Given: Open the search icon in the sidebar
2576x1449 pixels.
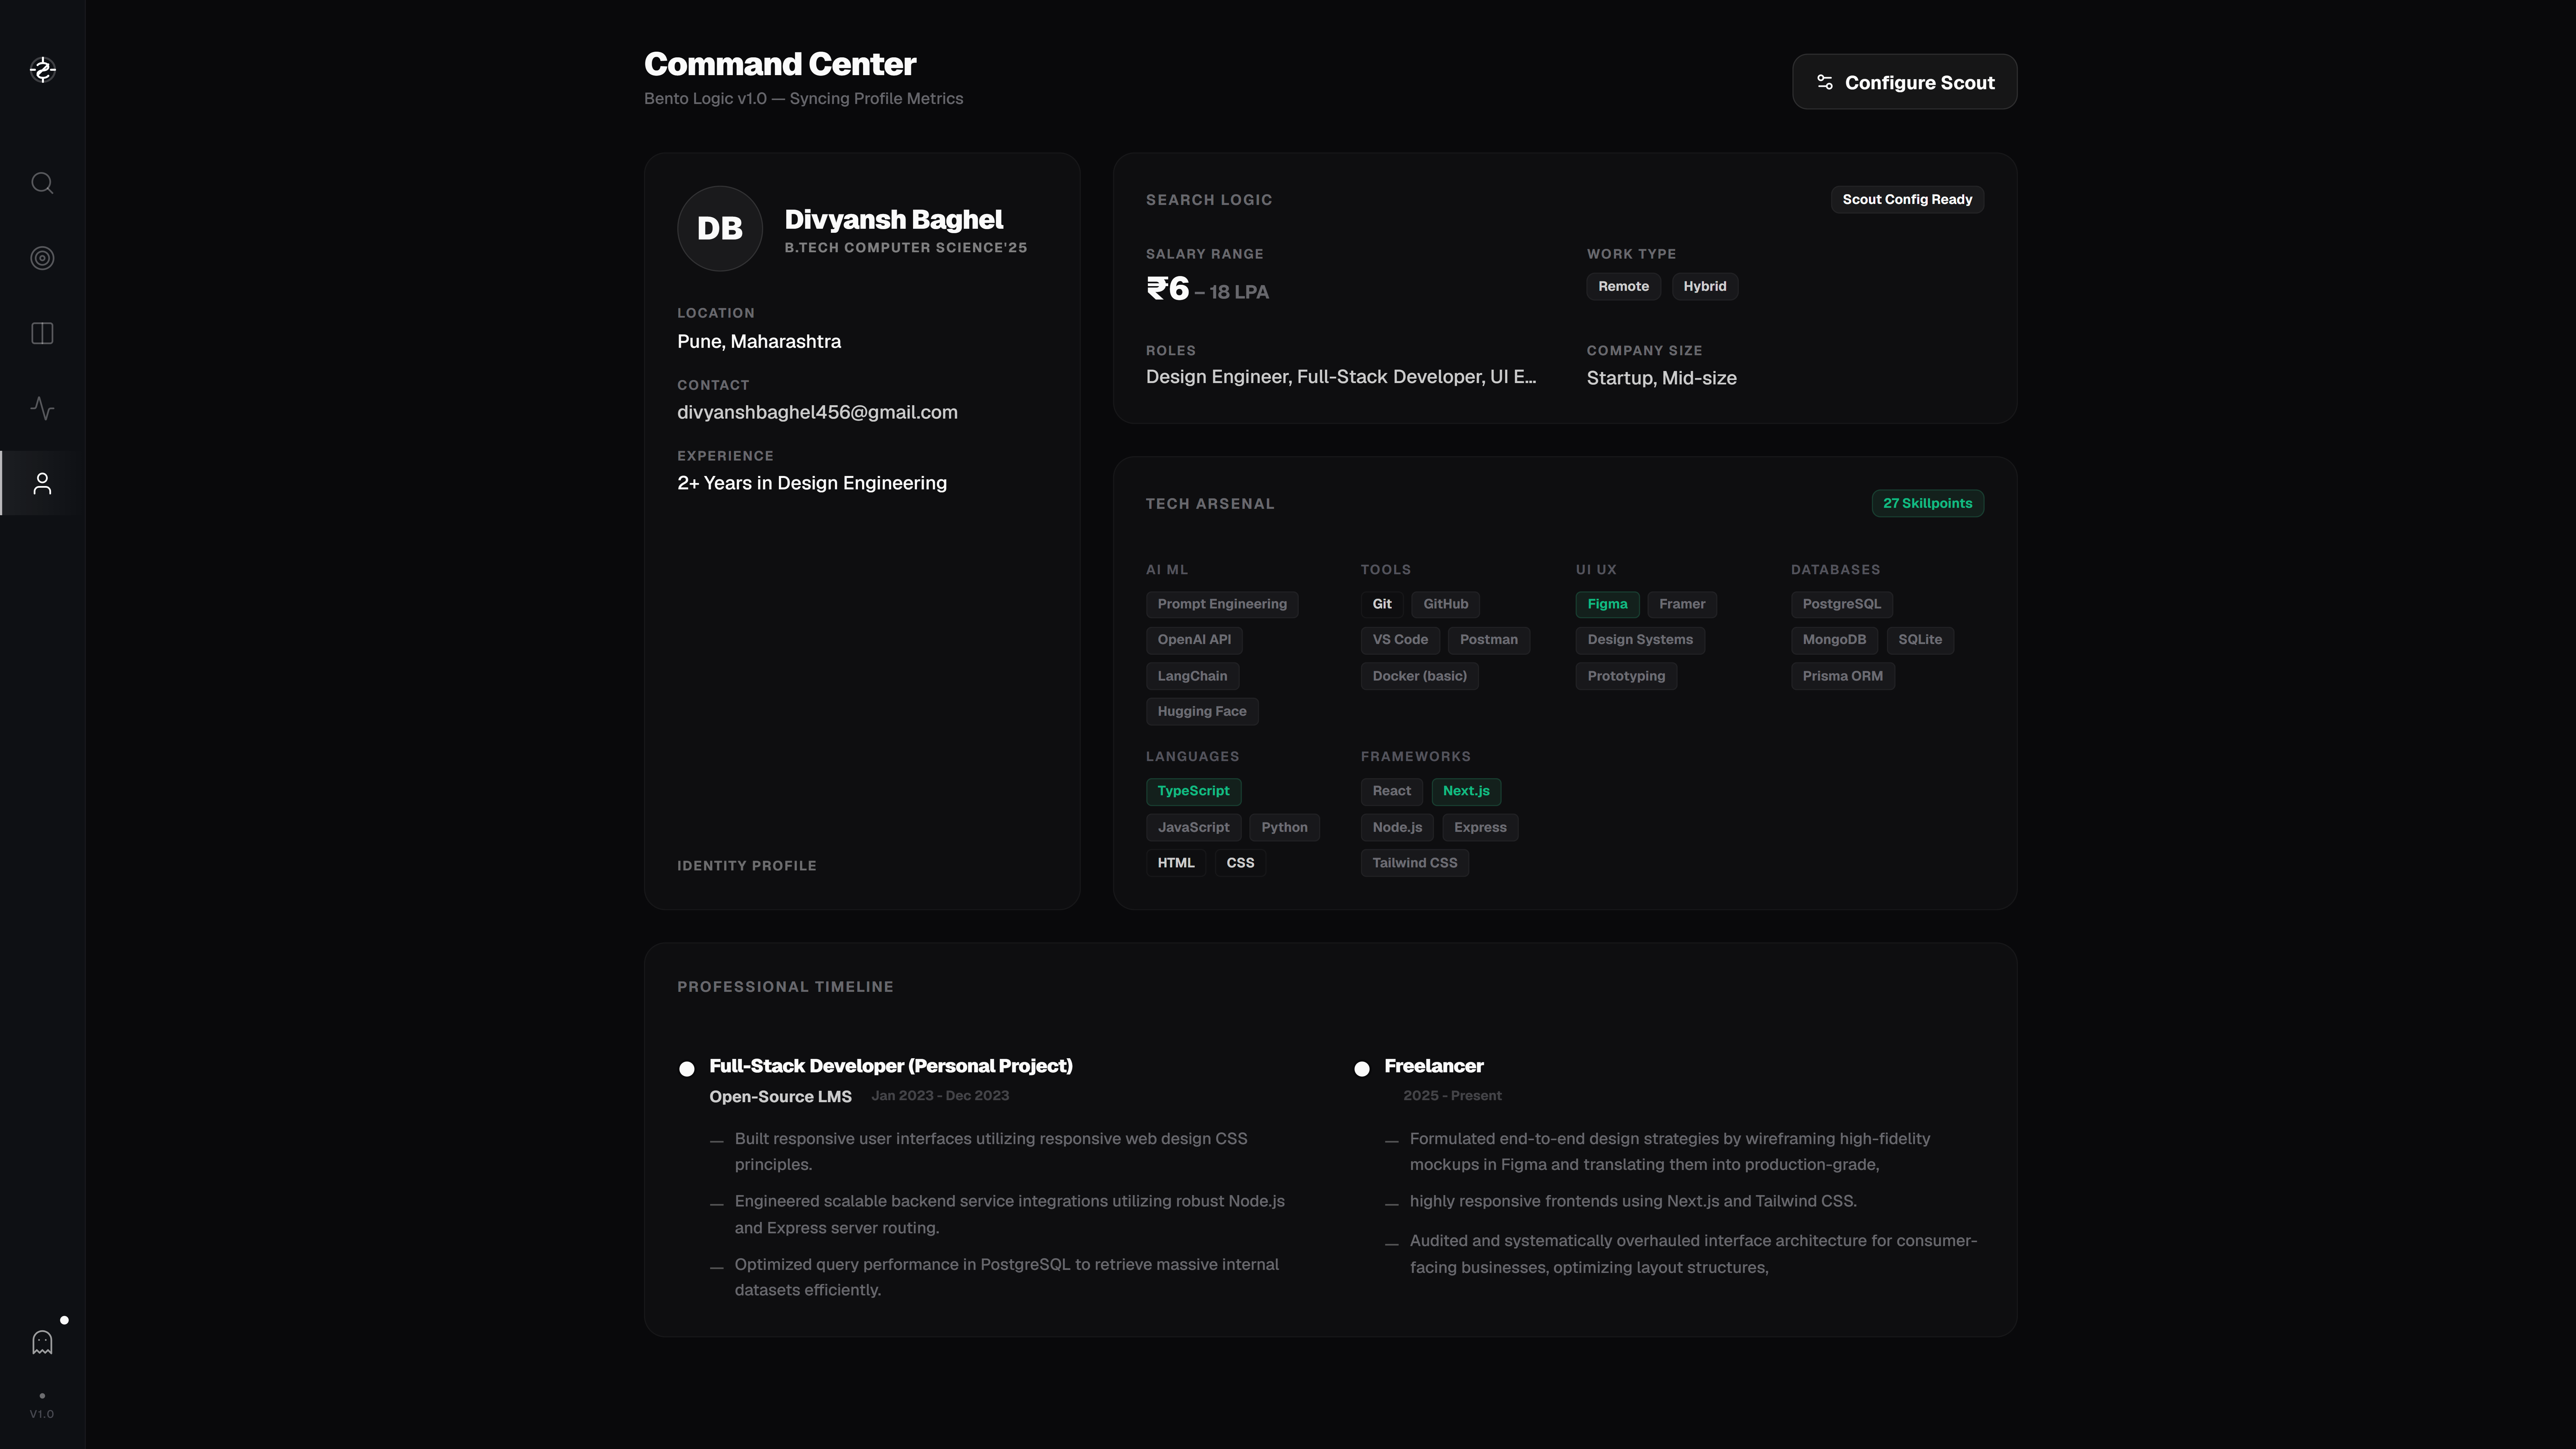Looking at the screenshot, I should pyautogui.click(x=42, y=183).
